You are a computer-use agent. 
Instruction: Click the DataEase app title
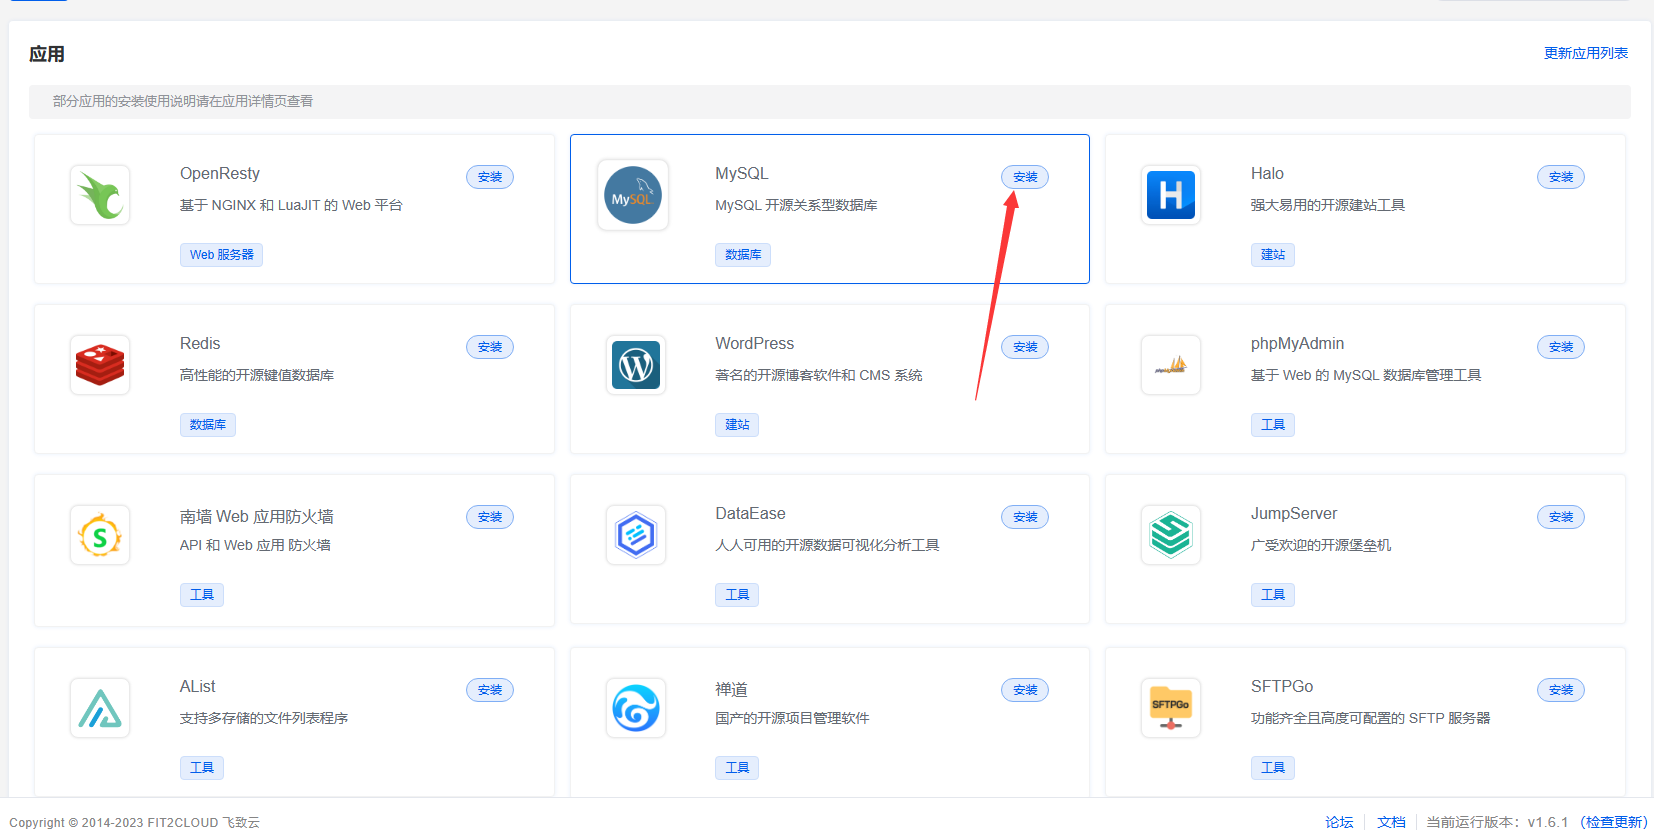750,514
